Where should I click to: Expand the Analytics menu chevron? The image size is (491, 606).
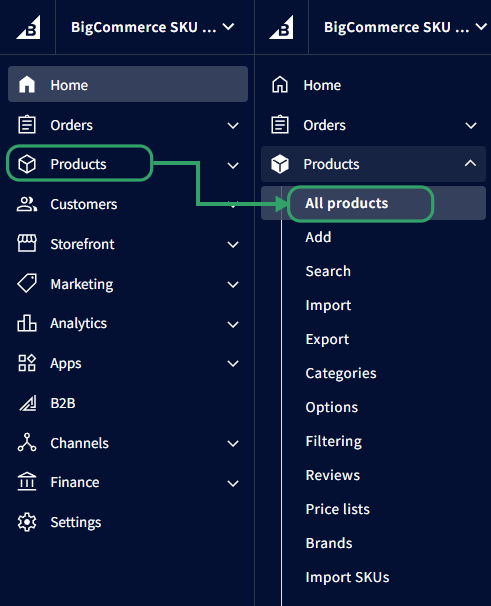point(233,324)
